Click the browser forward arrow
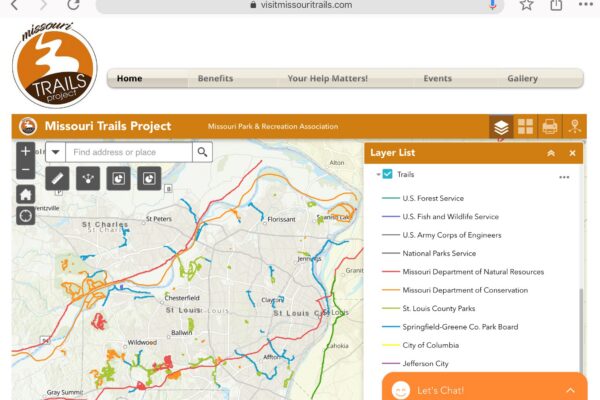 coord(43,5)
